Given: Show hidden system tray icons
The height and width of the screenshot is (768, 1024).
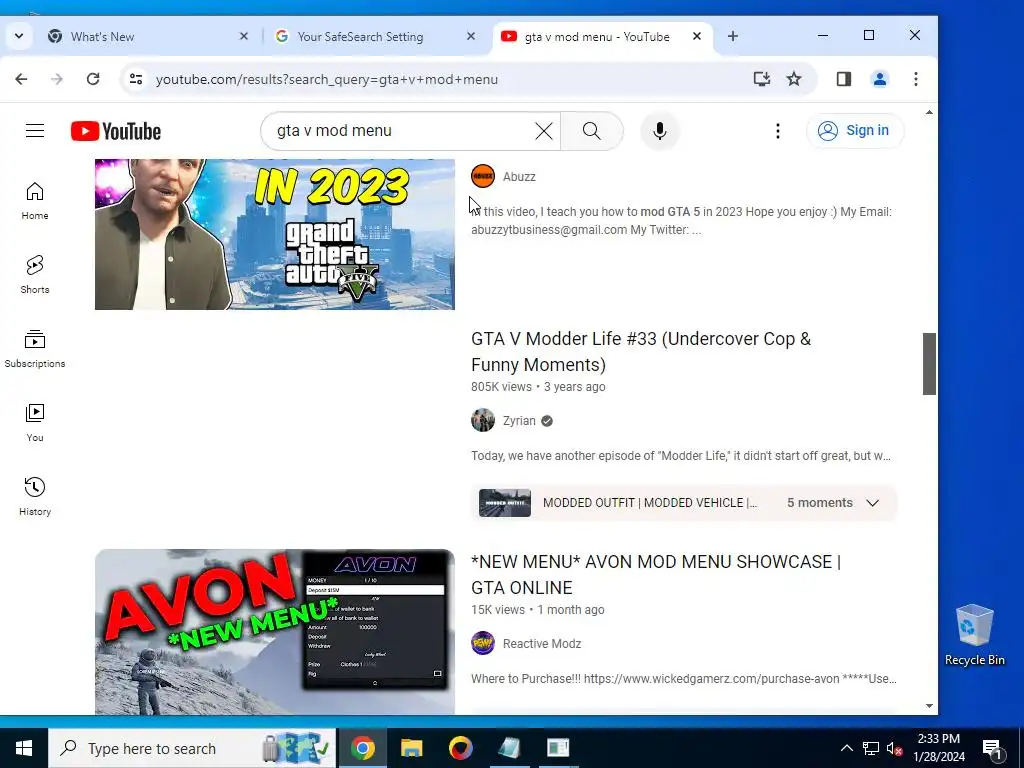Looking at the screenshot, I should (x=846, y=748).
